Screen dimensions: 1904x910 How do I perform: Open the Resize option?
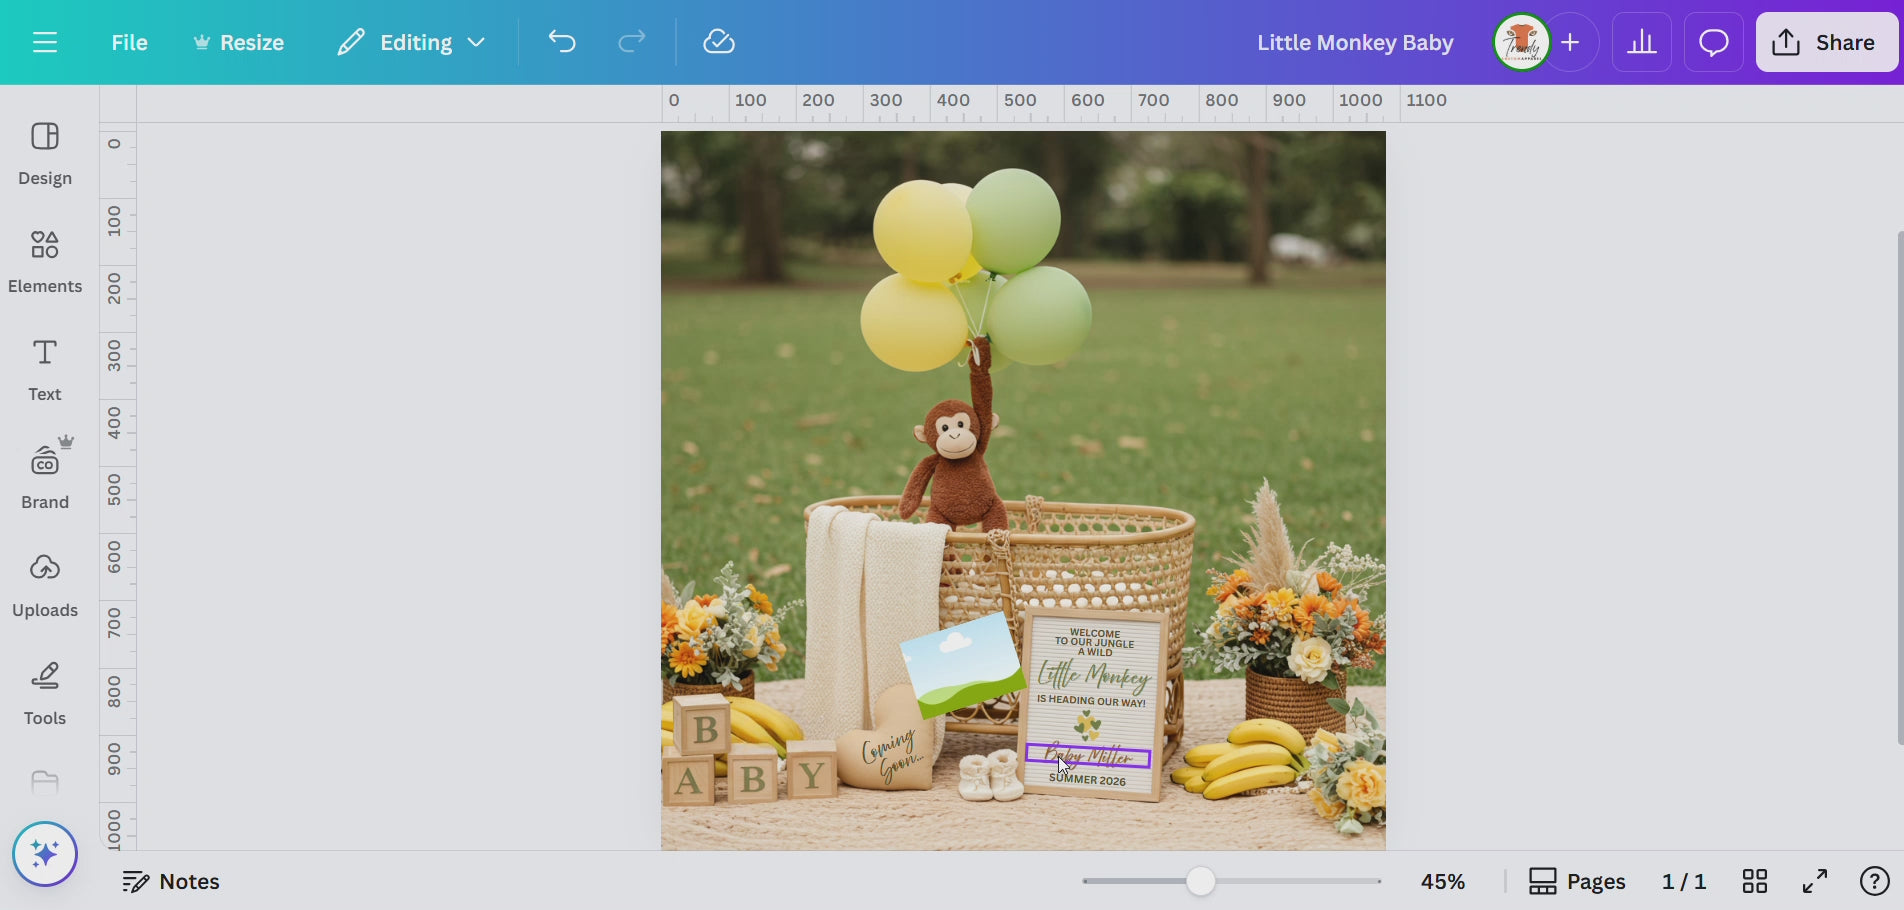(238, 42)
